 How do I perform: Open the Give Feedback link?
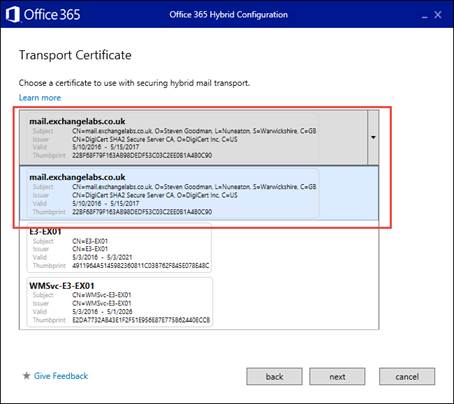[61, 376]
